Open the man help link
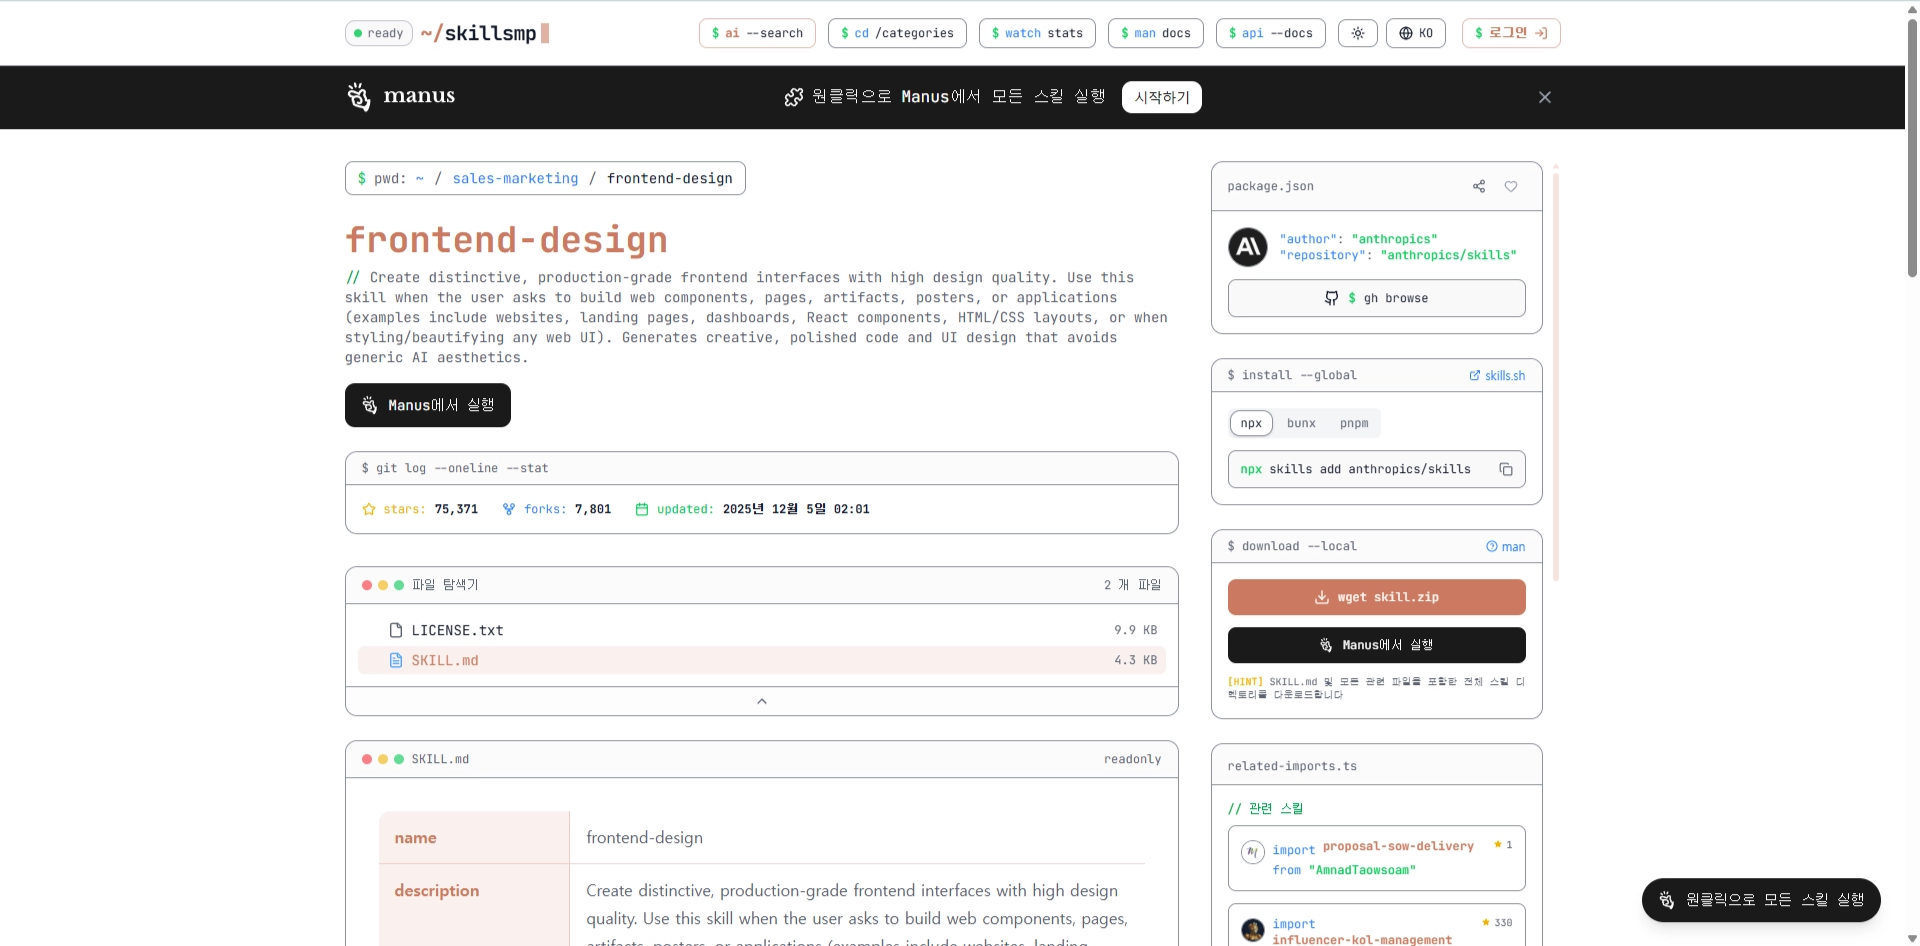This screenshot has height=946, width=1920. tap(1505, 547)
